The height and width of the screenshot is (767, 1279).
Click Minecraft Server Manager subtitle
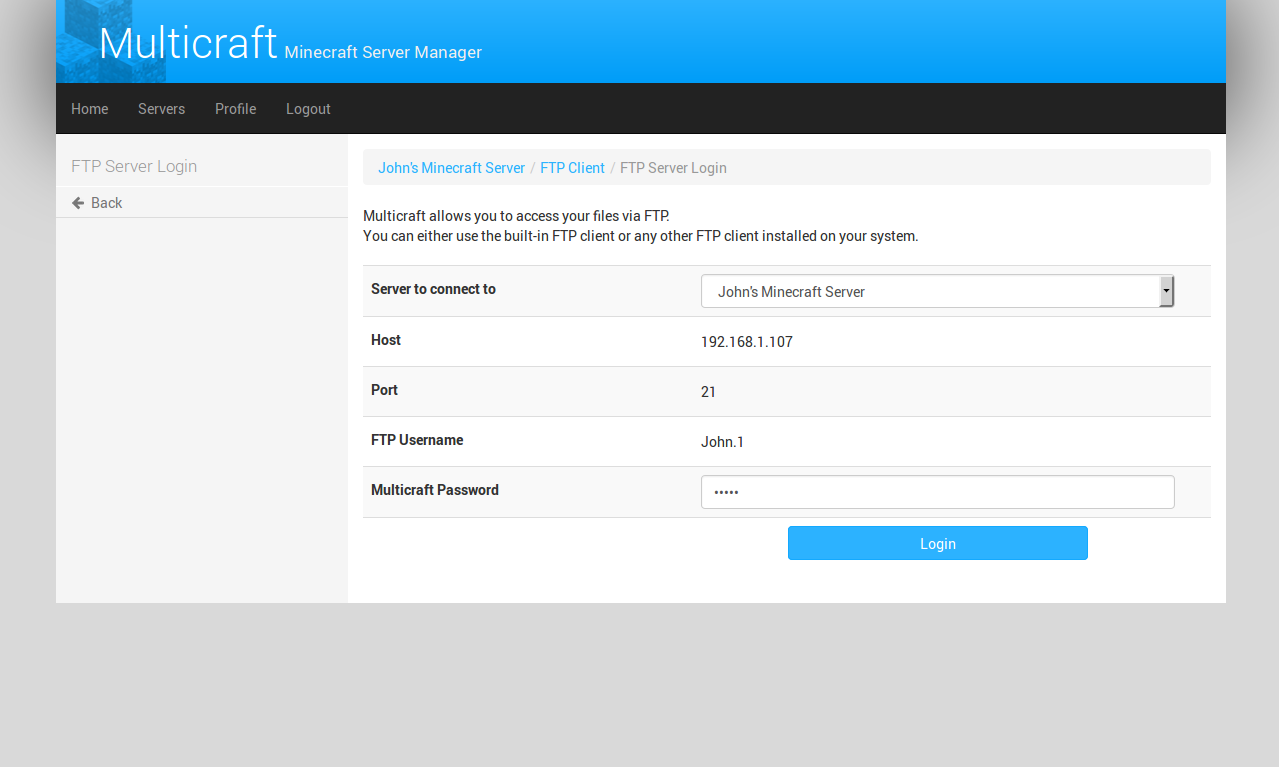[383, 52]
